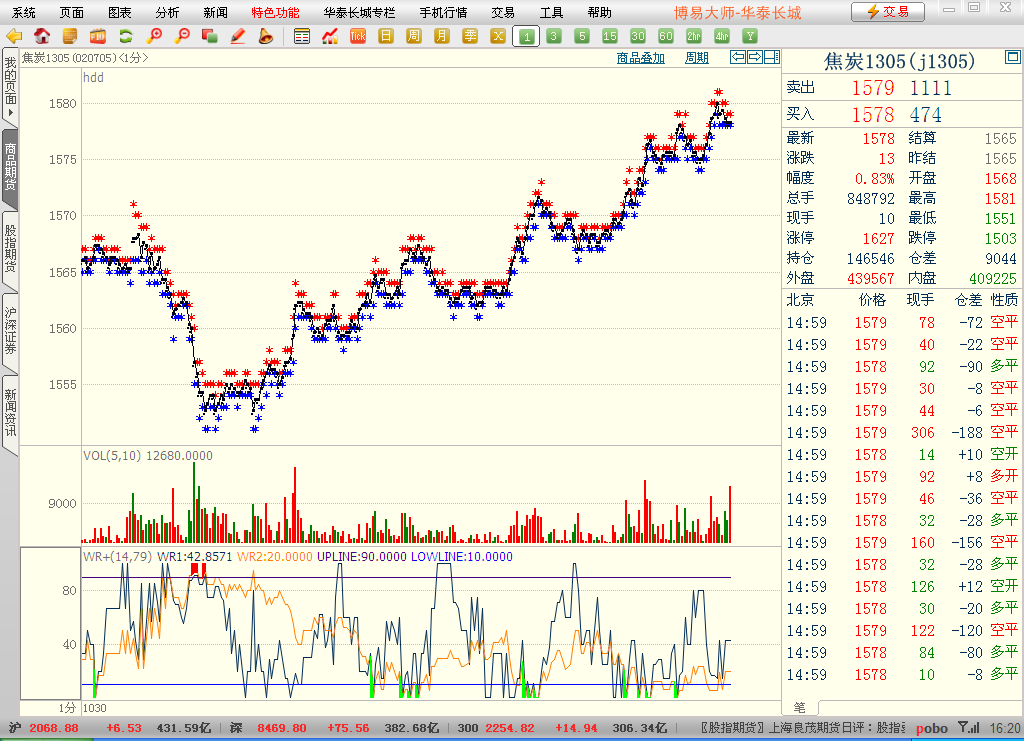Click the notepad icon beside home

[70, 36]
